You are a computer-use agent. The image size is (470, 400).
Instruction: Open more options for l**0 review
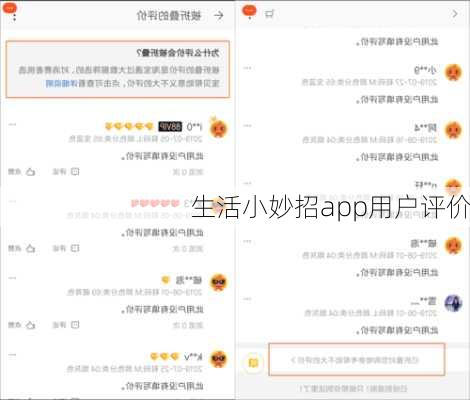(x=12, y=125)
